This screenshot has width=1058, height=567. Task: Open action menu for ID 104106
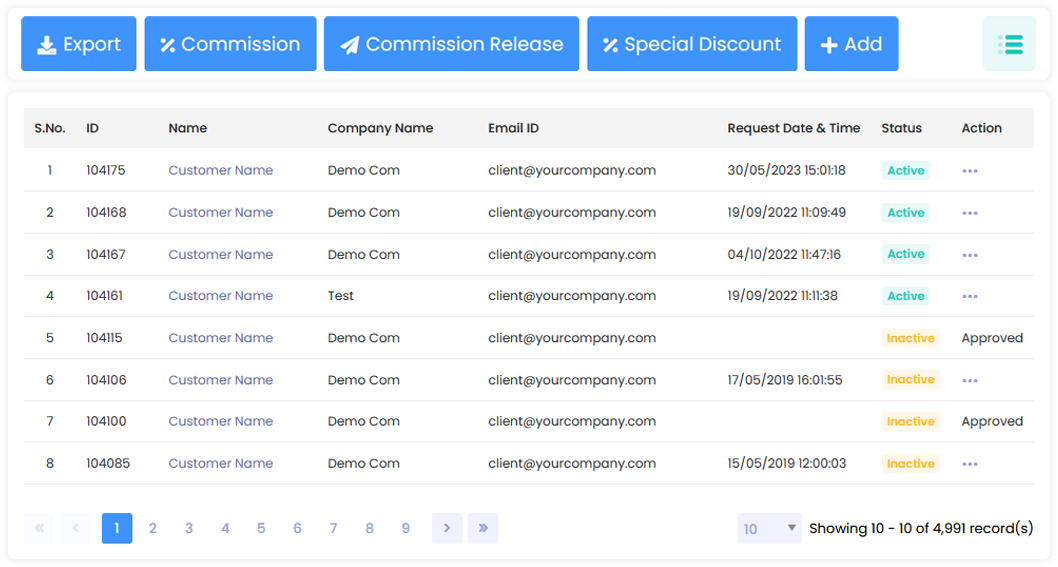click(x=969, y=381)
